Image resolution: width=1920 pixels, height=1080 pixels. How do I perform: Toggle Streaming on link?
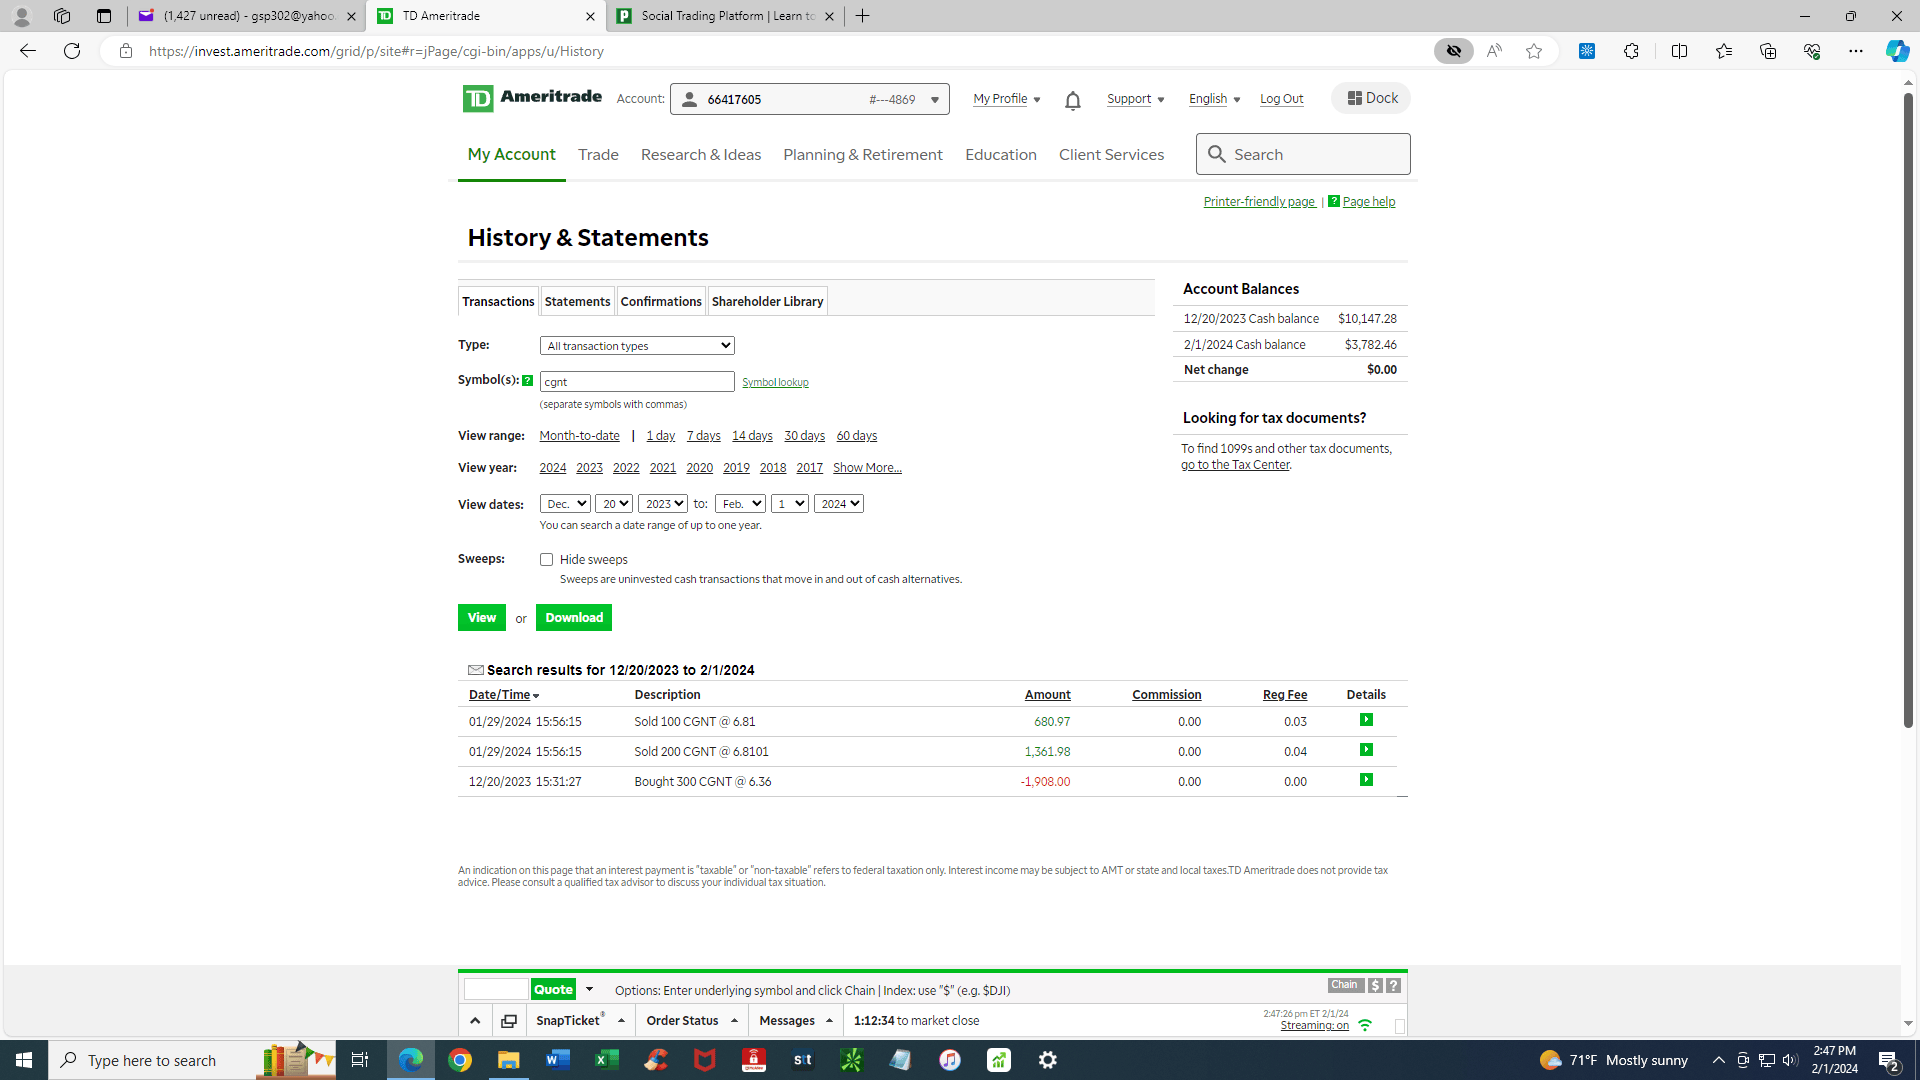[x=1314, y=1026]
